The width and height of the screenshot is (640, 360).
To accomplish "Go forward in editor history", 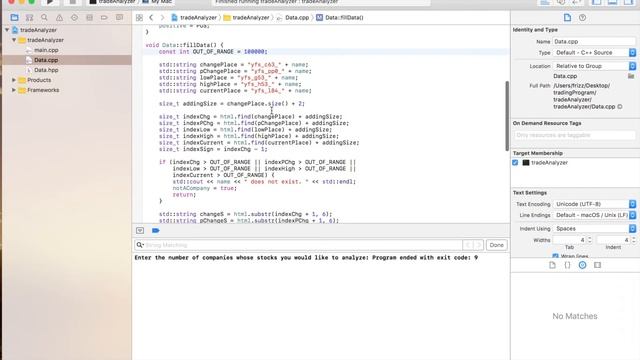I will [x=162, y=18].
